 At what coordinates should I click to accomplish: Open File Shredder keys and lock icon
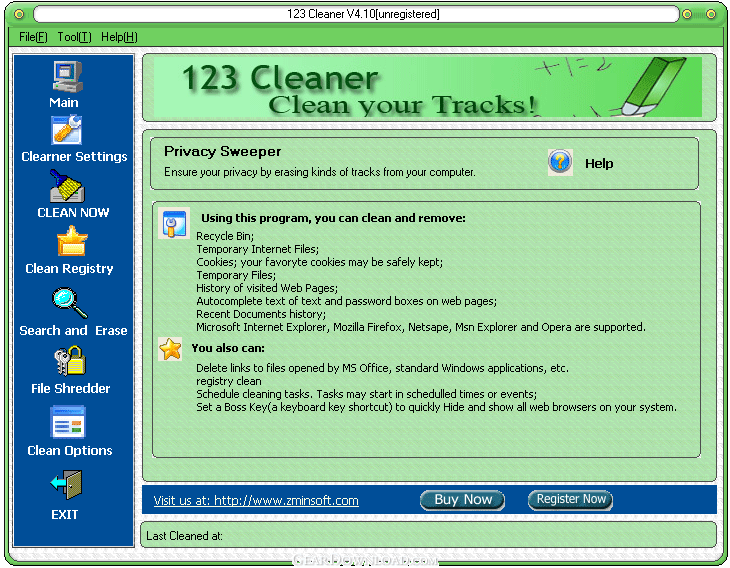[x=70, y=361]
